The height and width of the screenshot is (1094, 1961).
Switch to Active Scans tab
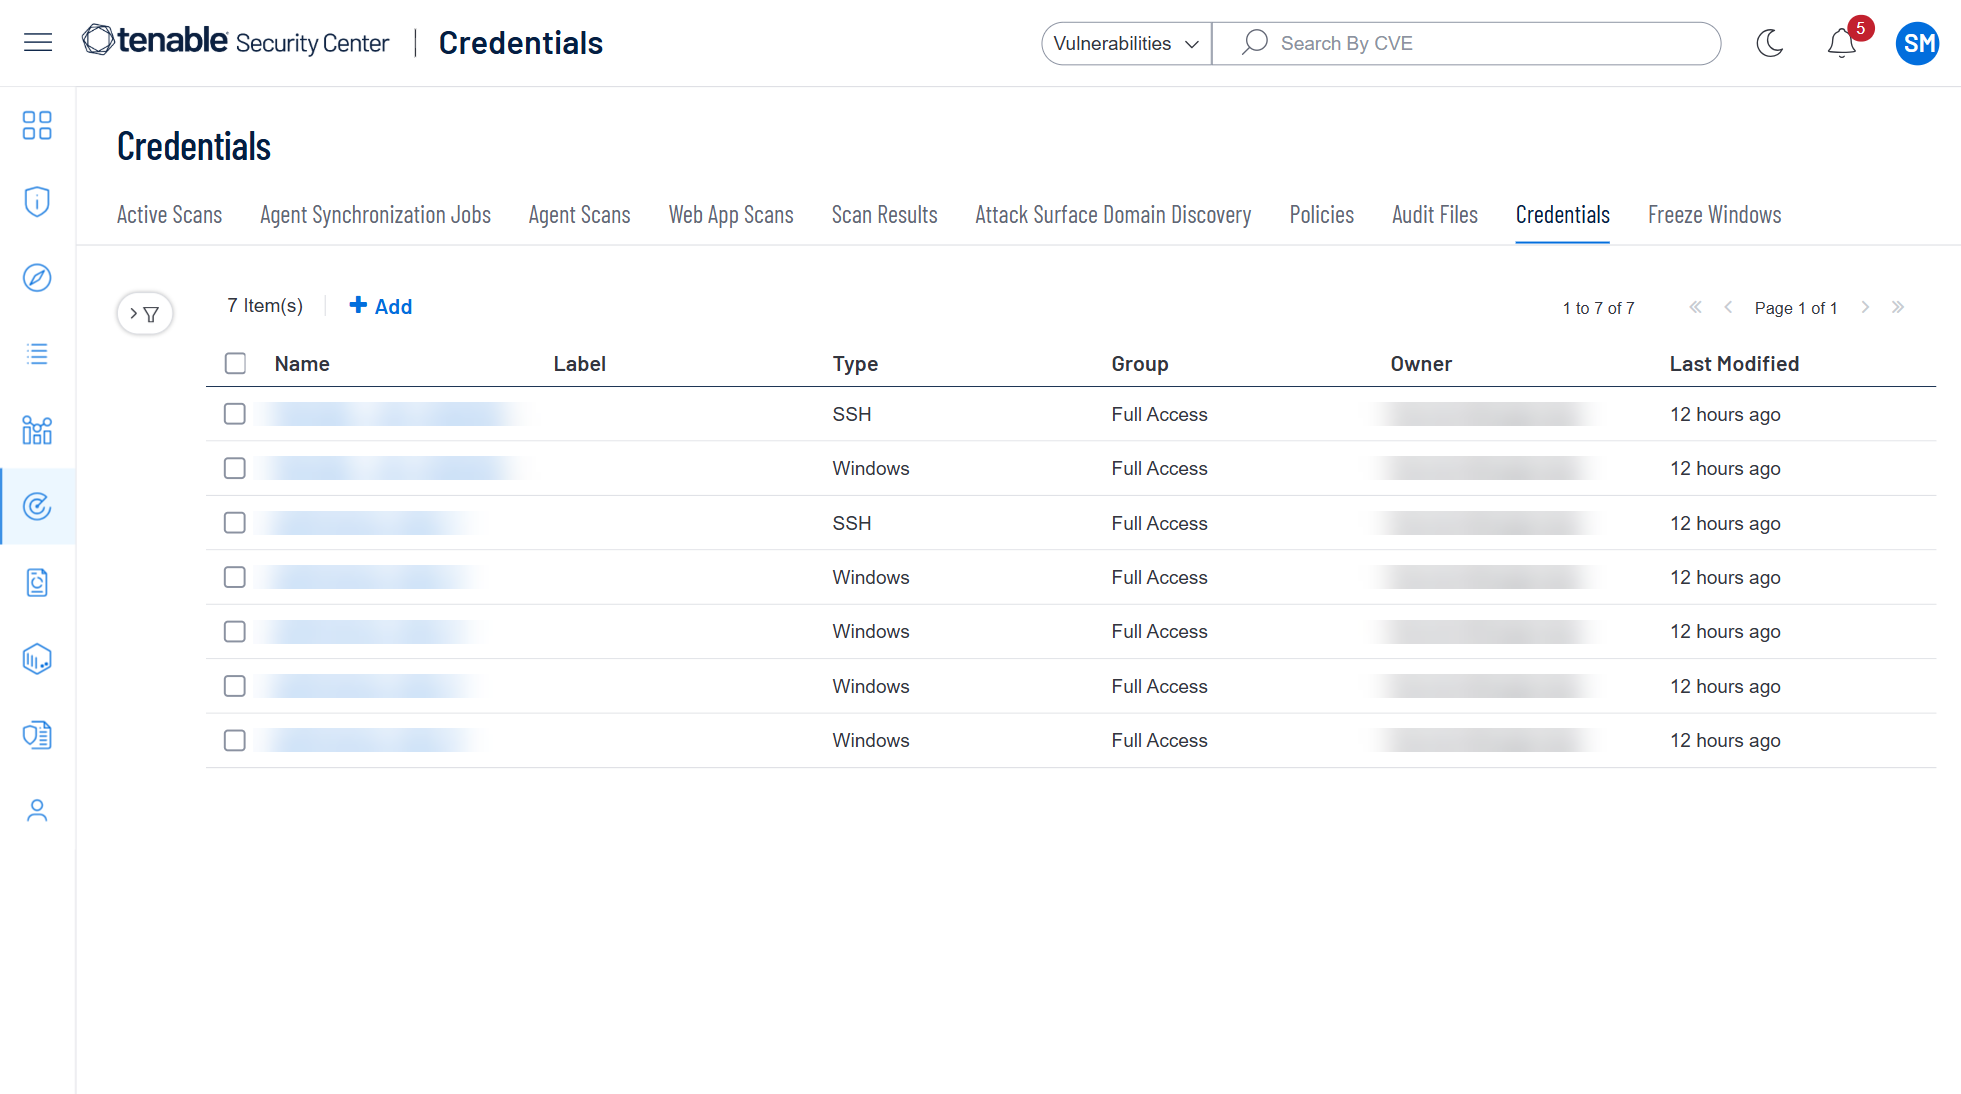coord(169,215)
